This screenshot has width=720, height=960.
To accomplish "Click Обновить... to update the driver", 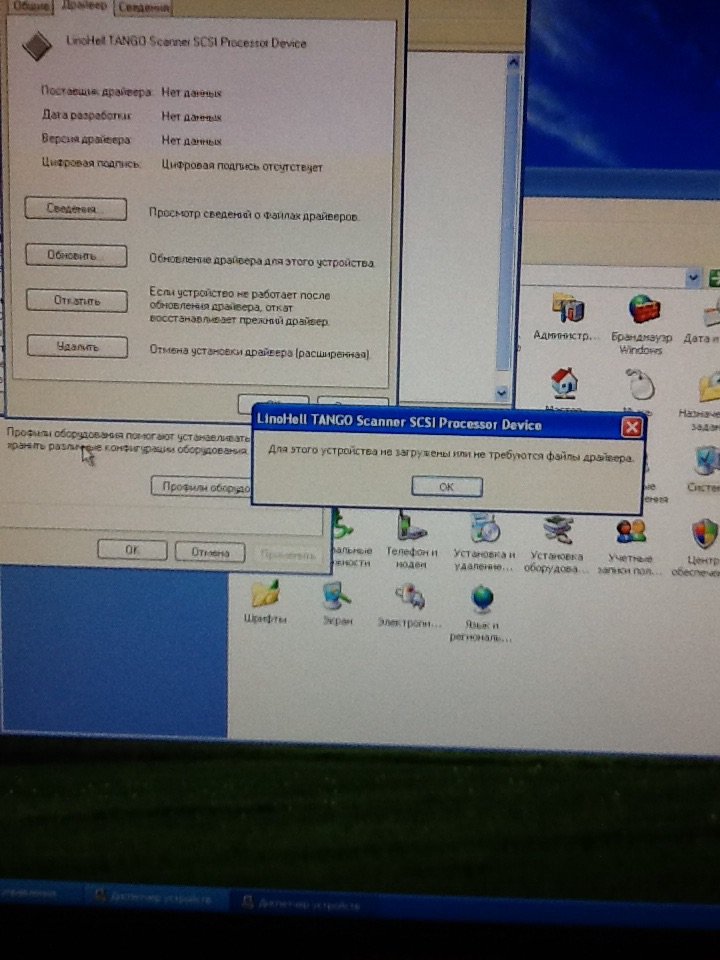I will [x=76, y=255].
